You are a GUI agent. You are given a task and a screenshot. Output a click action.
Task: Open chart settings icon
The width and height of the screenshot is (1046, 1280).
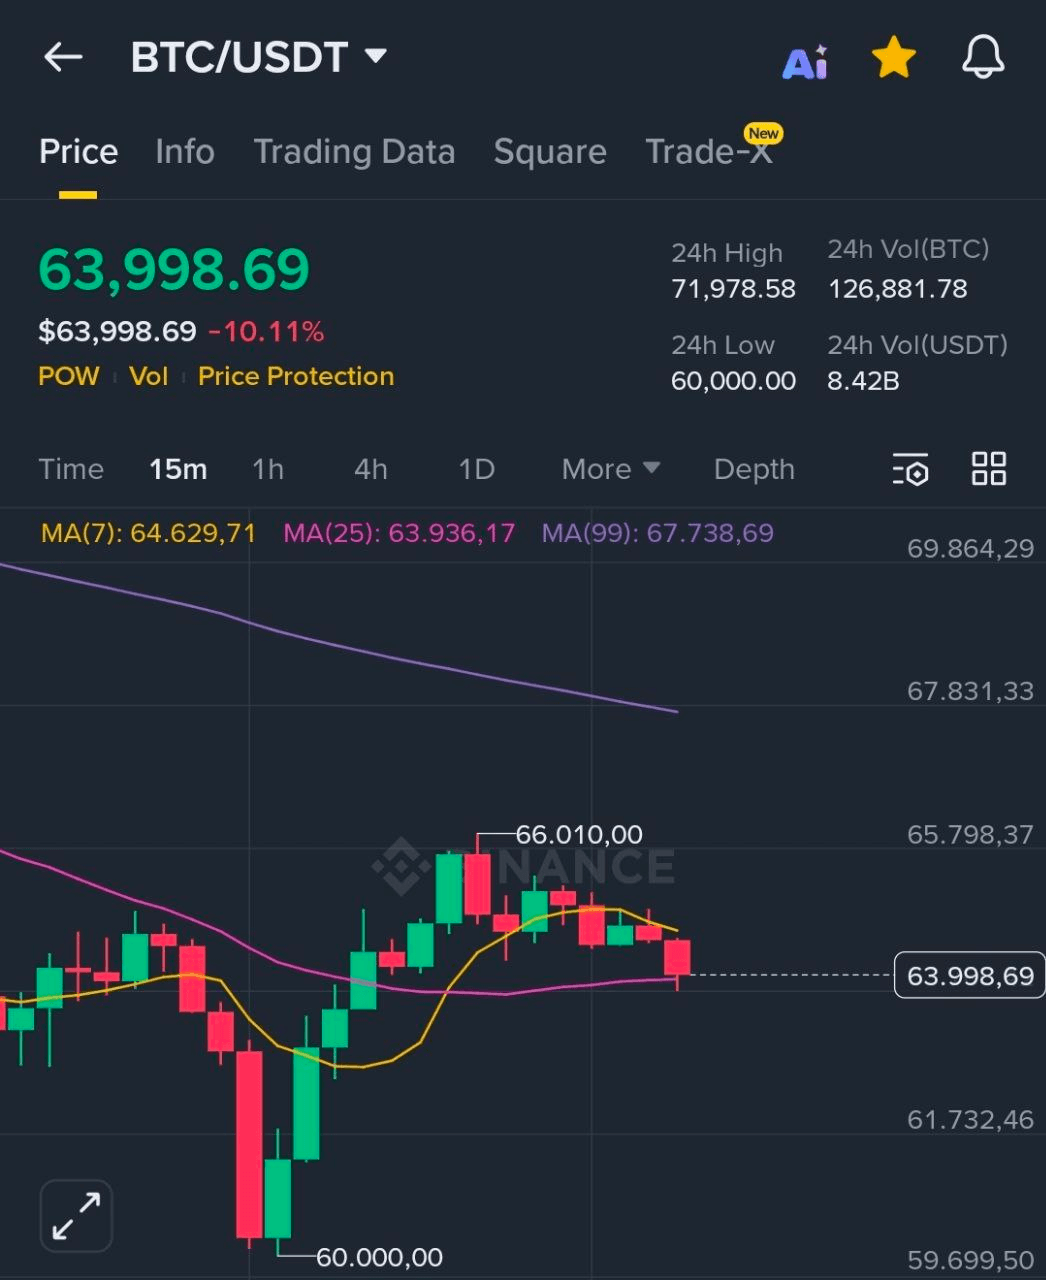pyautogui.click(x=910, y=469)
